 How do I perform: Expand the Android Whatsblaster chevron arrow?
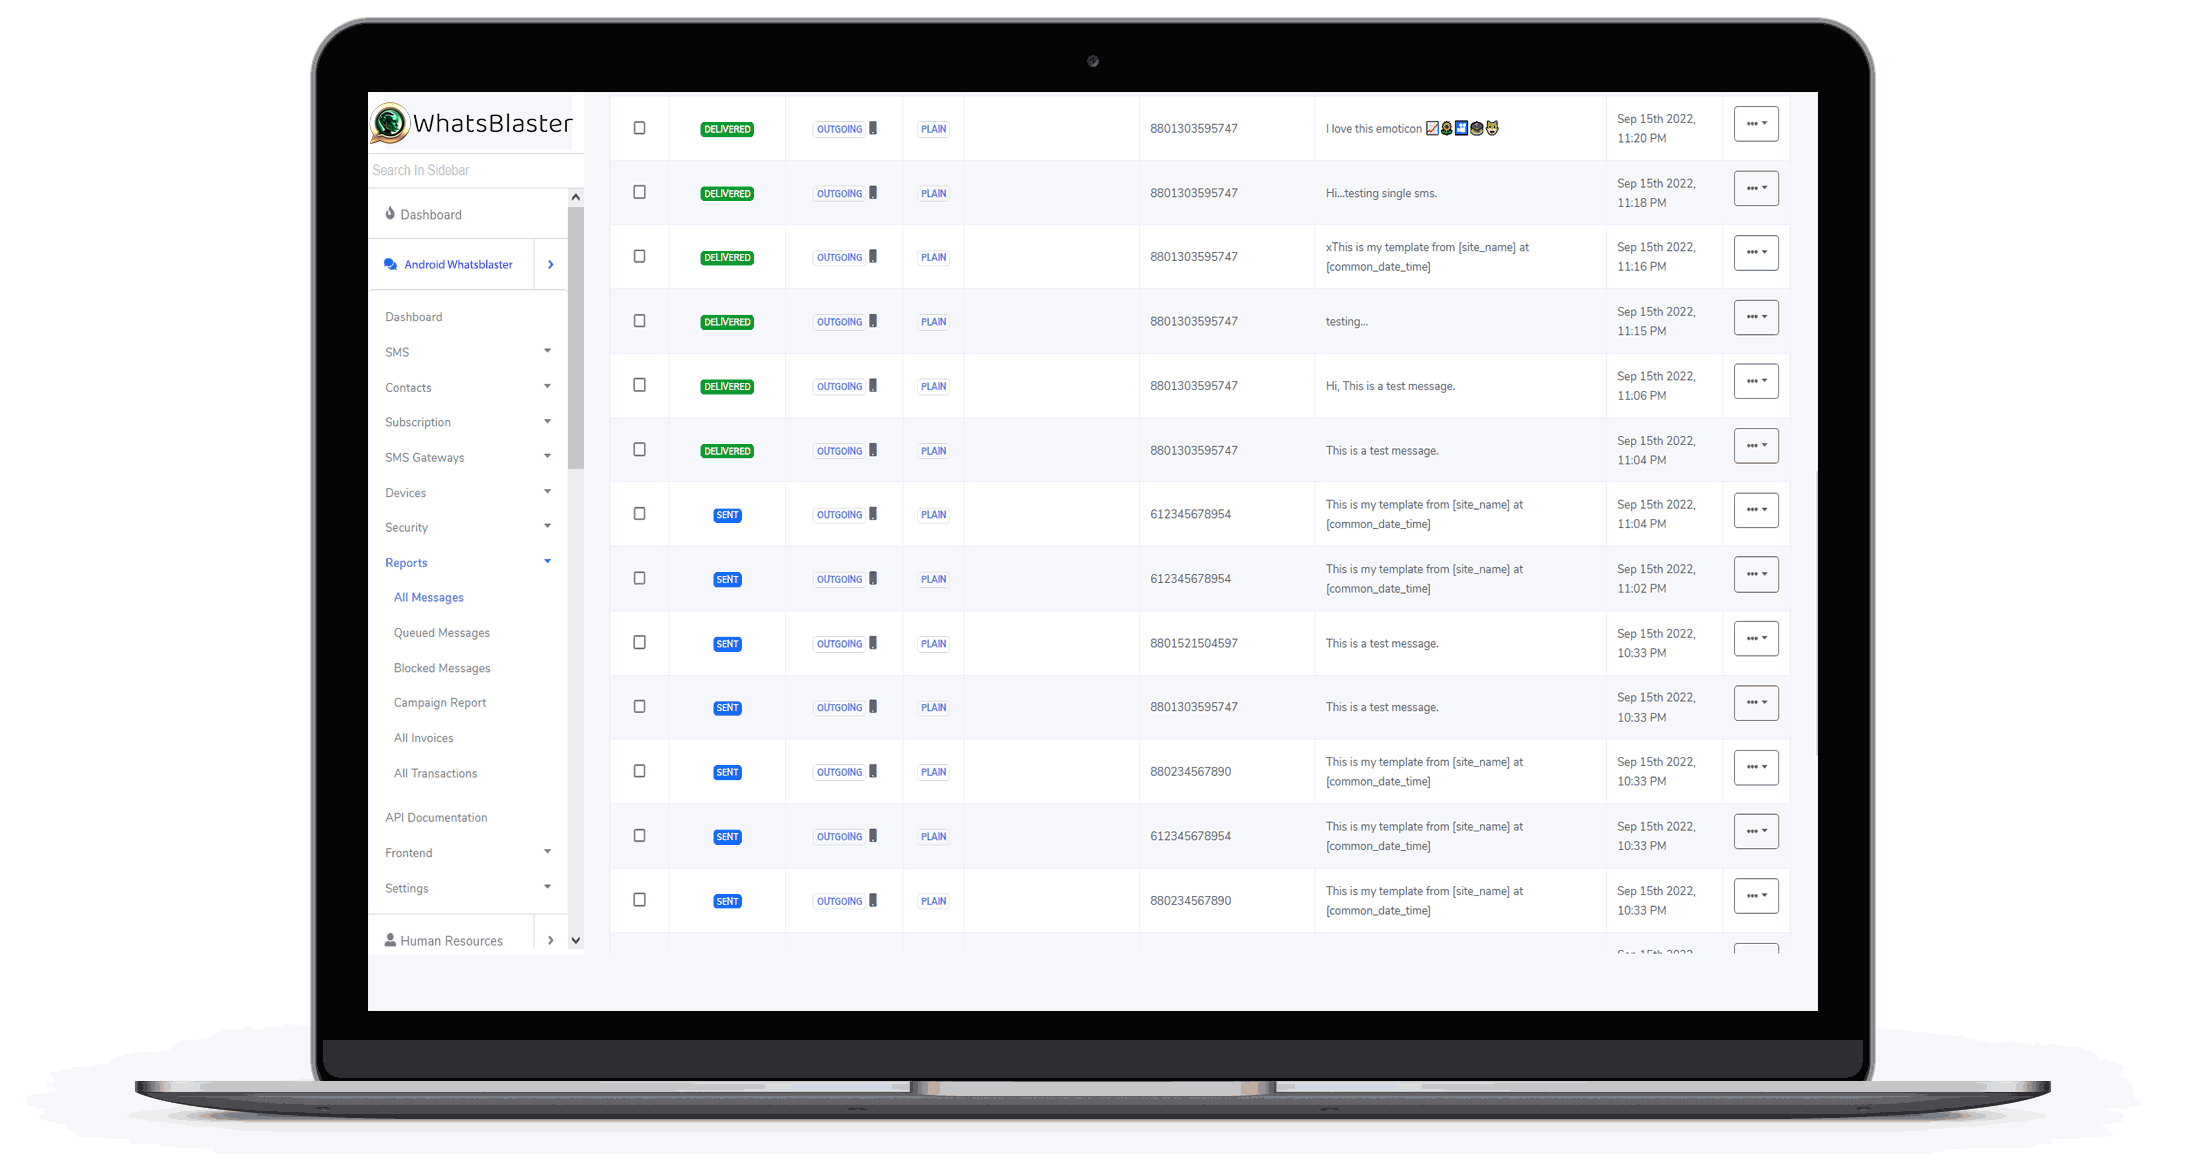coord(550,264)
